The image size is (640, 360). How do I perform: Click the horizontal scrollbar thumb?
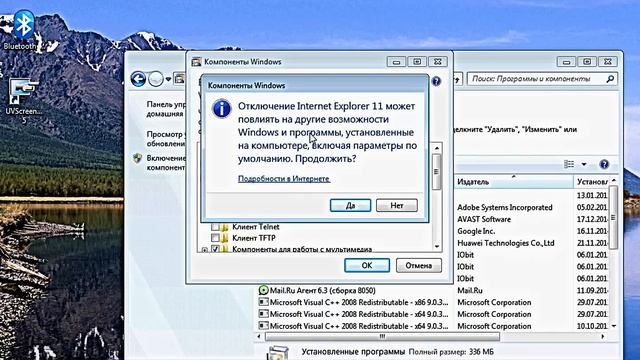(382, 336)
